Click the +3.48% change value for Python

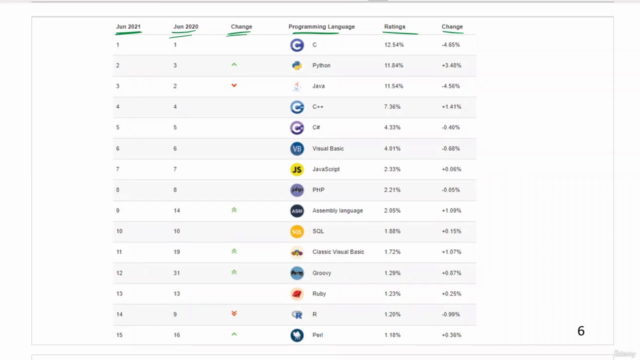coord(451,65)
